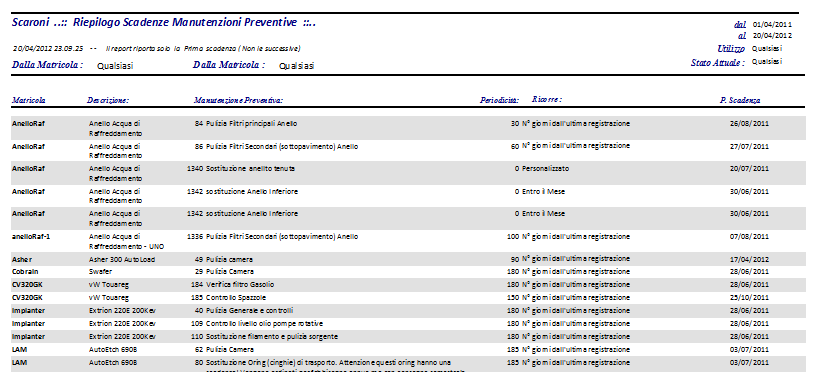Screen dimensions: 813x372
Task: Select the 'Cobrain' matricola
Action: [x=25, y=271]
